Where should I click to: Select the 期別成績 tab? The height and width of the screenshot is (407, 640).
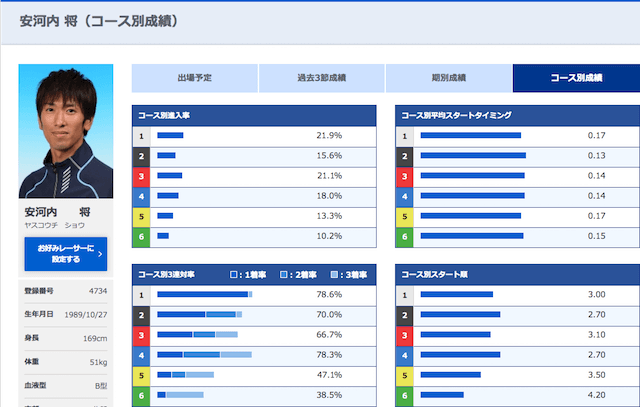click(448, 78)
